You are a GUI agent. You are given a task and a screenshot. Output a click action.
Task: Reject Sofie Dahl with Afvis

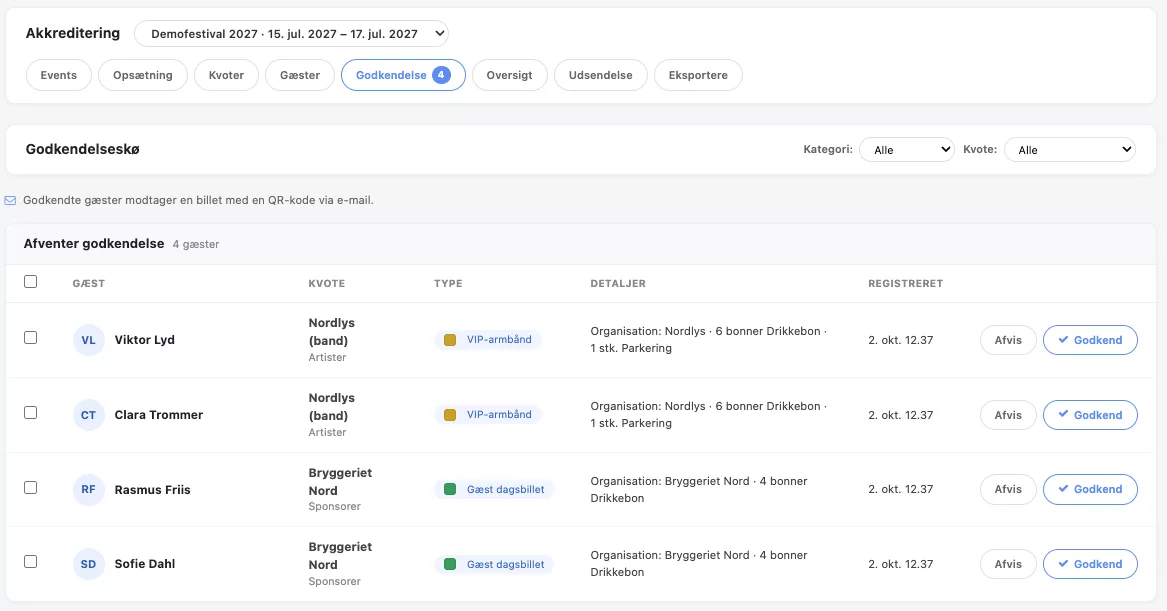[1008, 564]
